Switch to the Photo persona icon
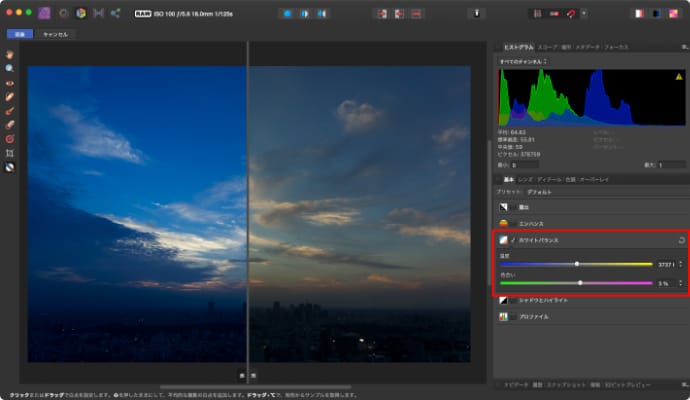 (43, 13)
